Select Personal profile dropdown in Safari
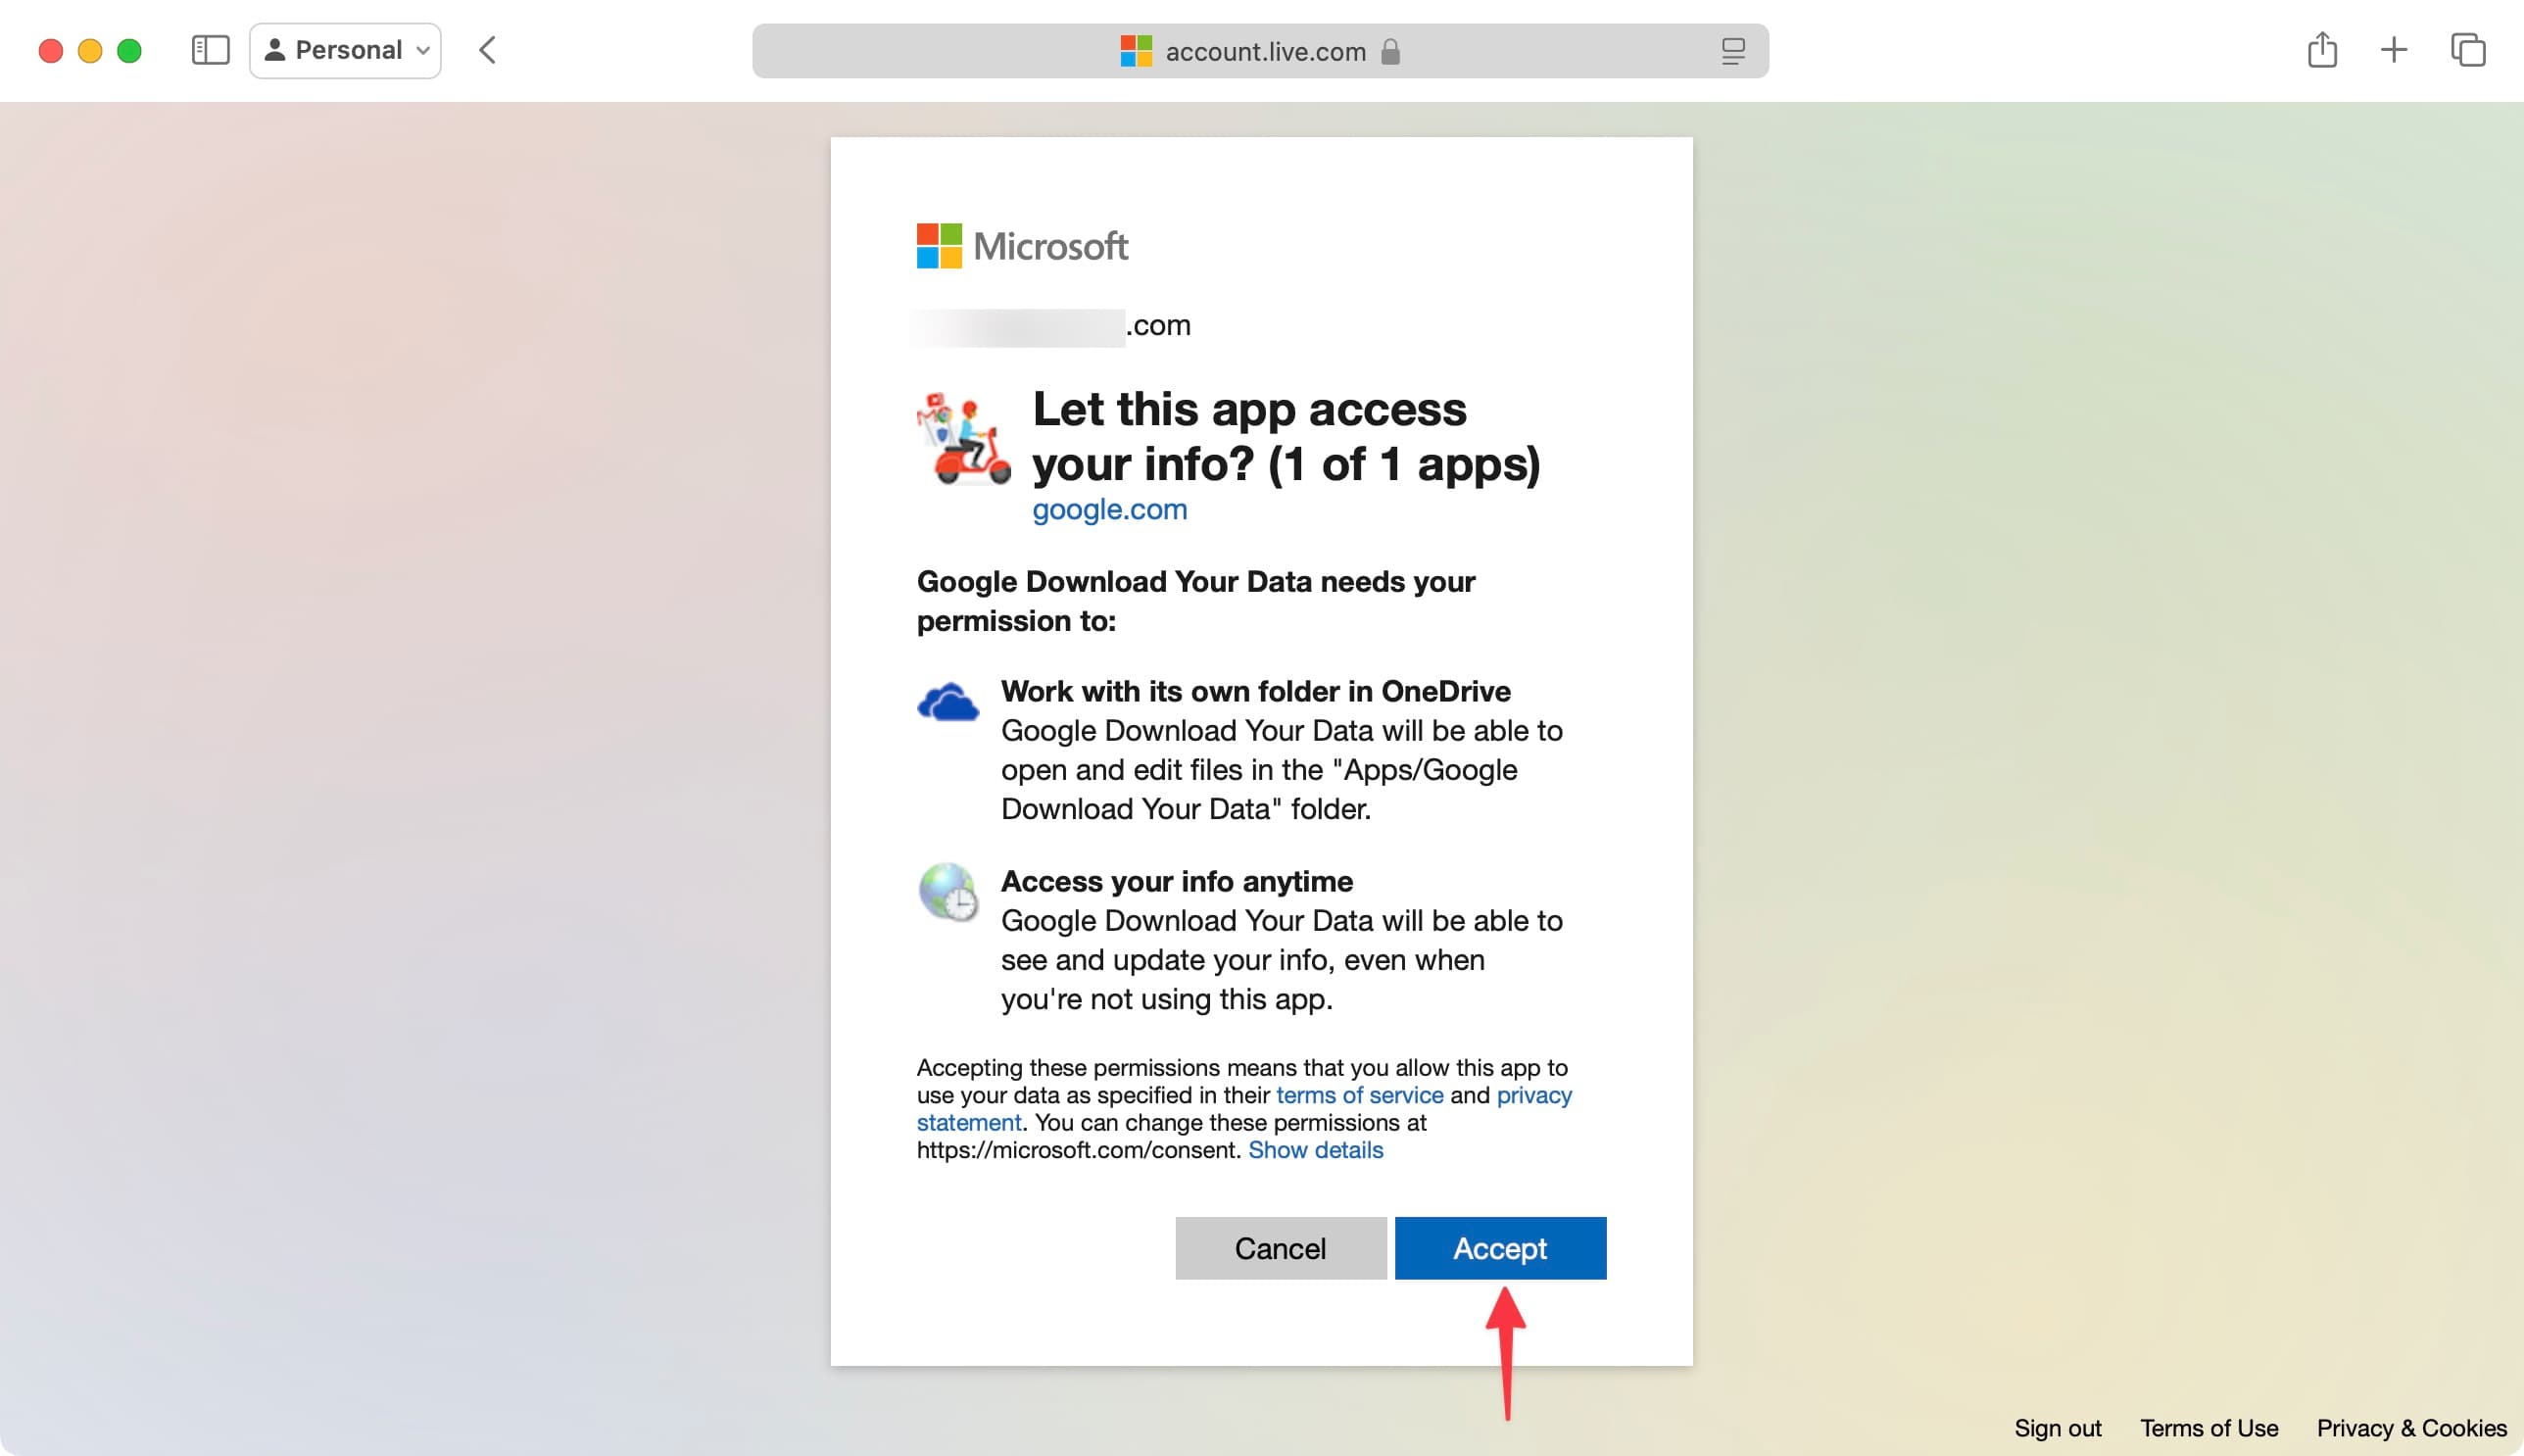 (345, 49)
